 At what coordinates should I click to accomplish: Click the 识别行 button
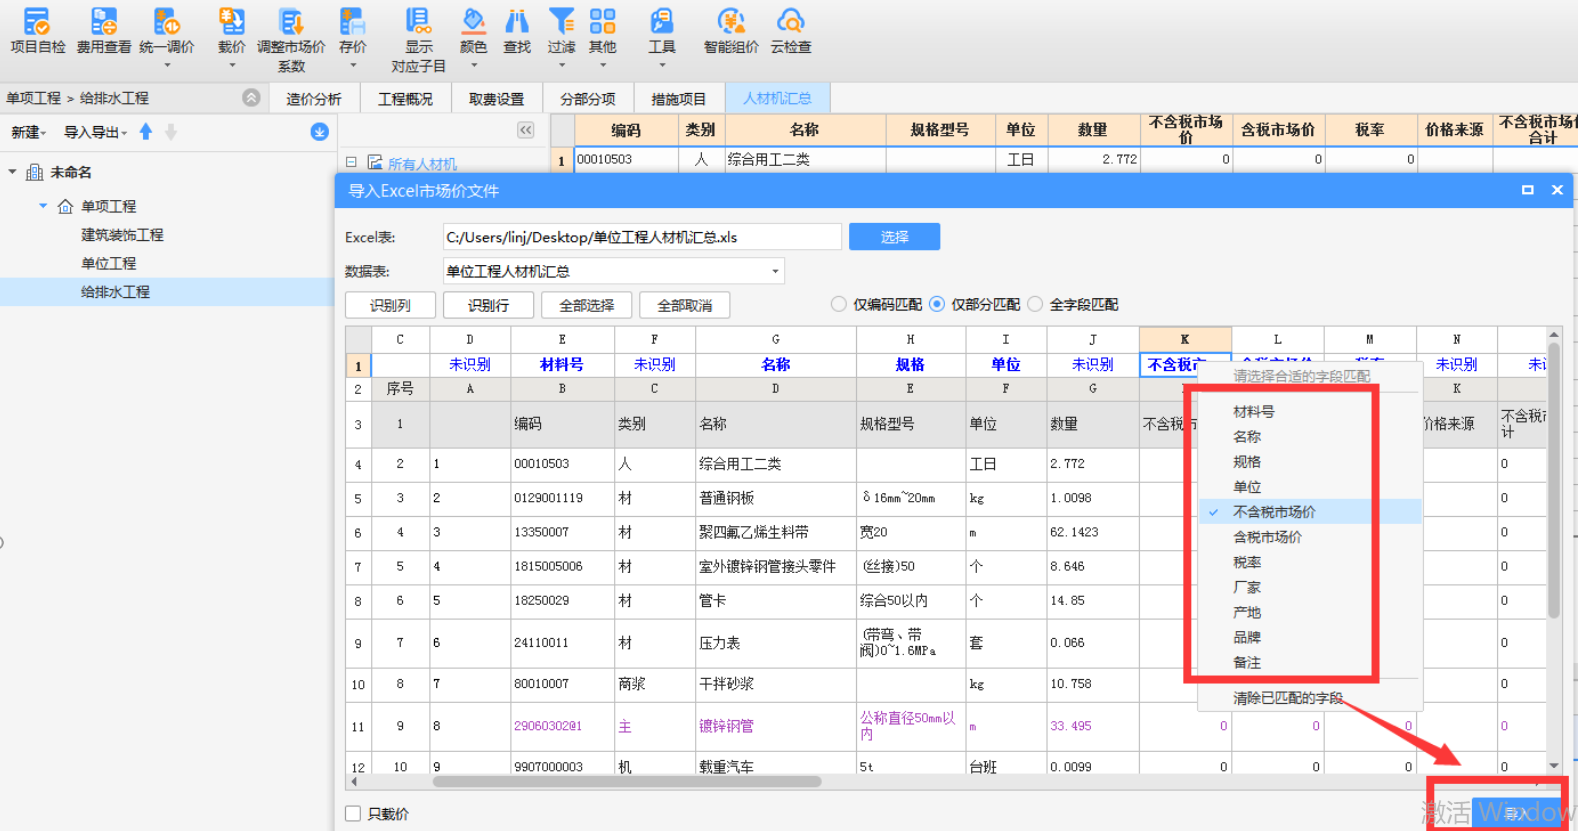[x=488, y=305]
